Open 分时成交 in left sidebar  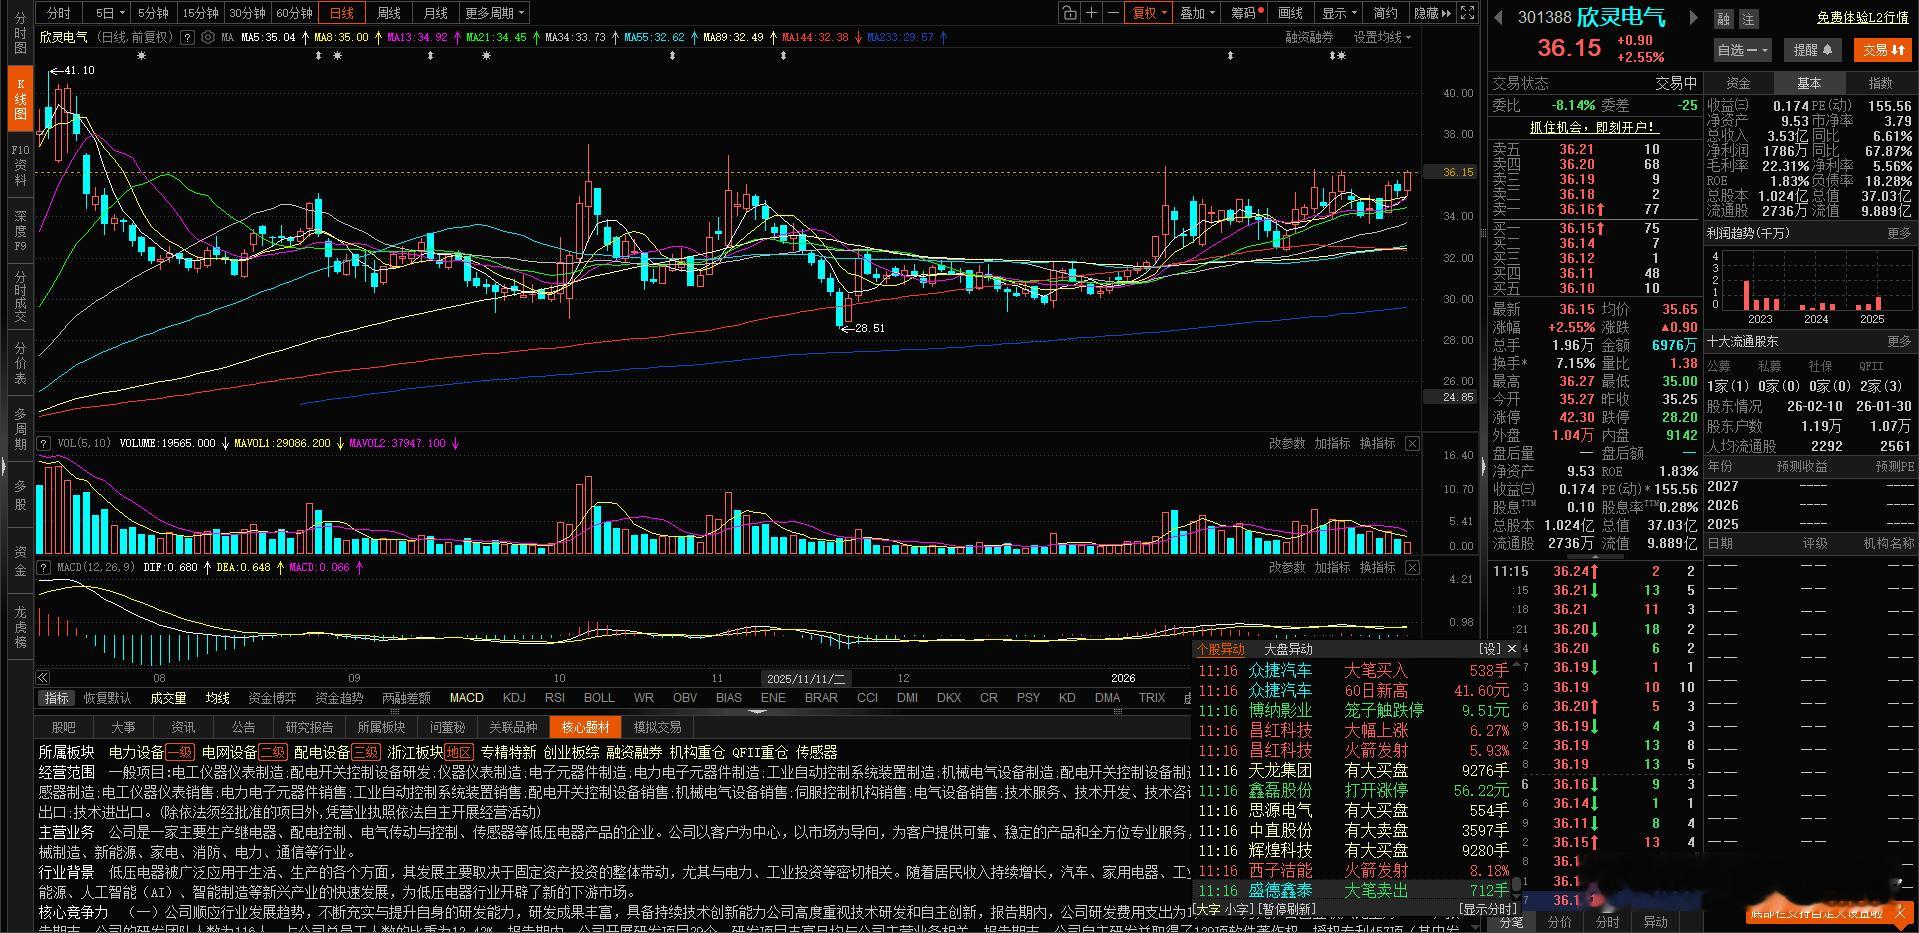pyautogui.click(x=20, y=296)
